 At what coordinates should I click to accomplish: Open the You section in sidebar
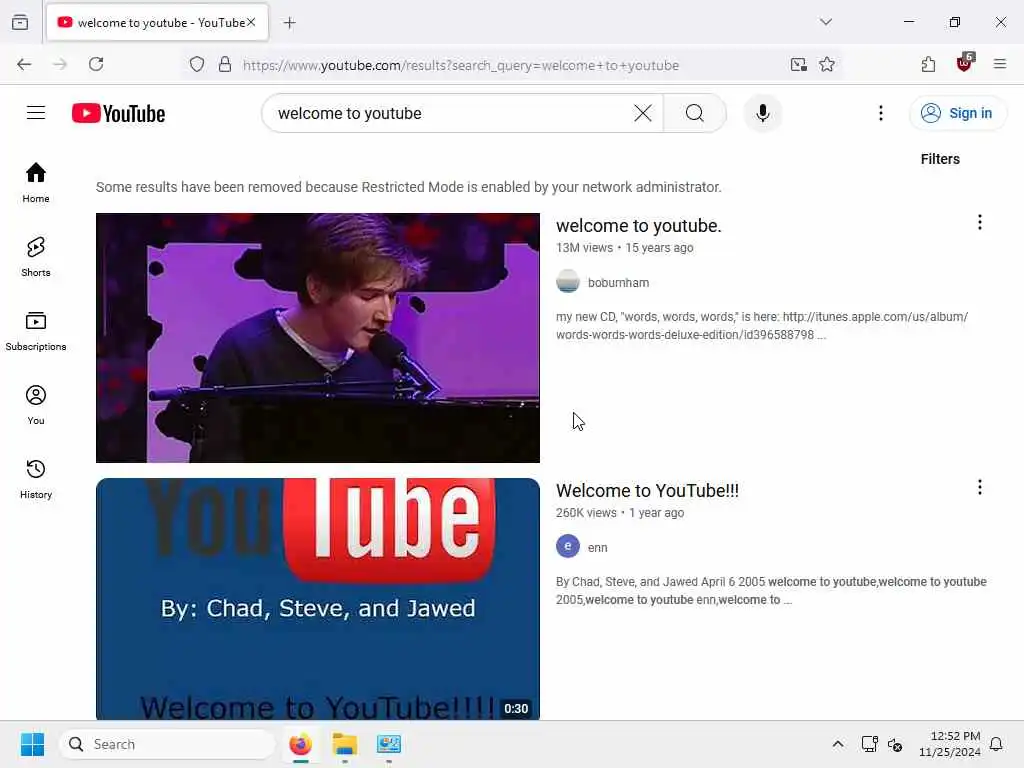36,405
